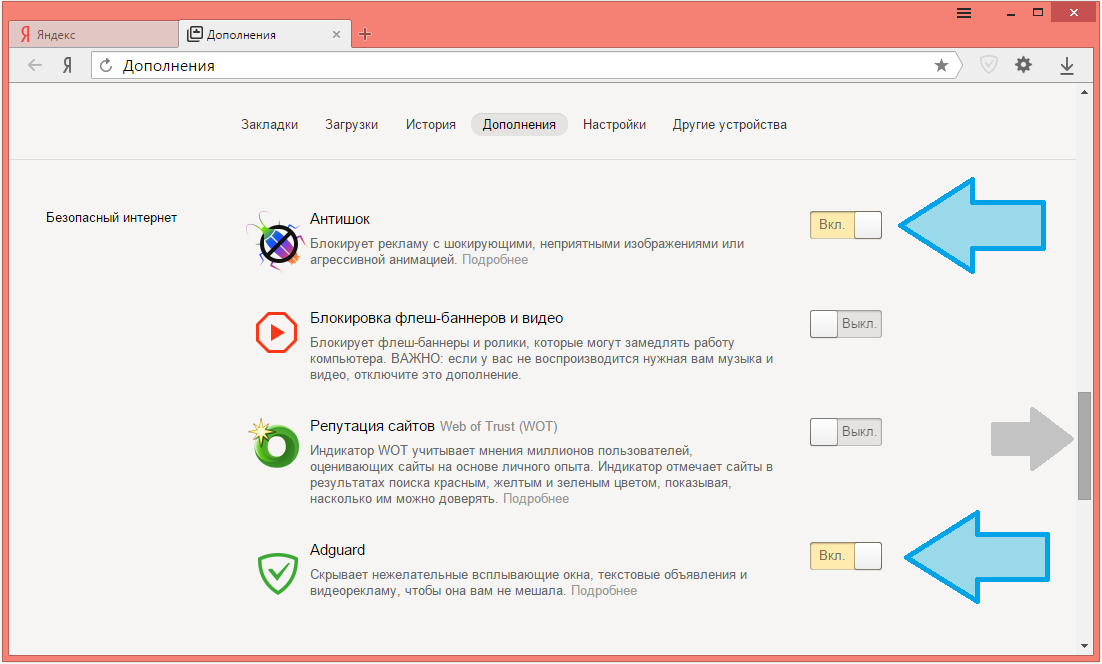This screenshot has height=664, width=1102.
Task: Click Подробнее link under Adguard
Action: (604, 591)
